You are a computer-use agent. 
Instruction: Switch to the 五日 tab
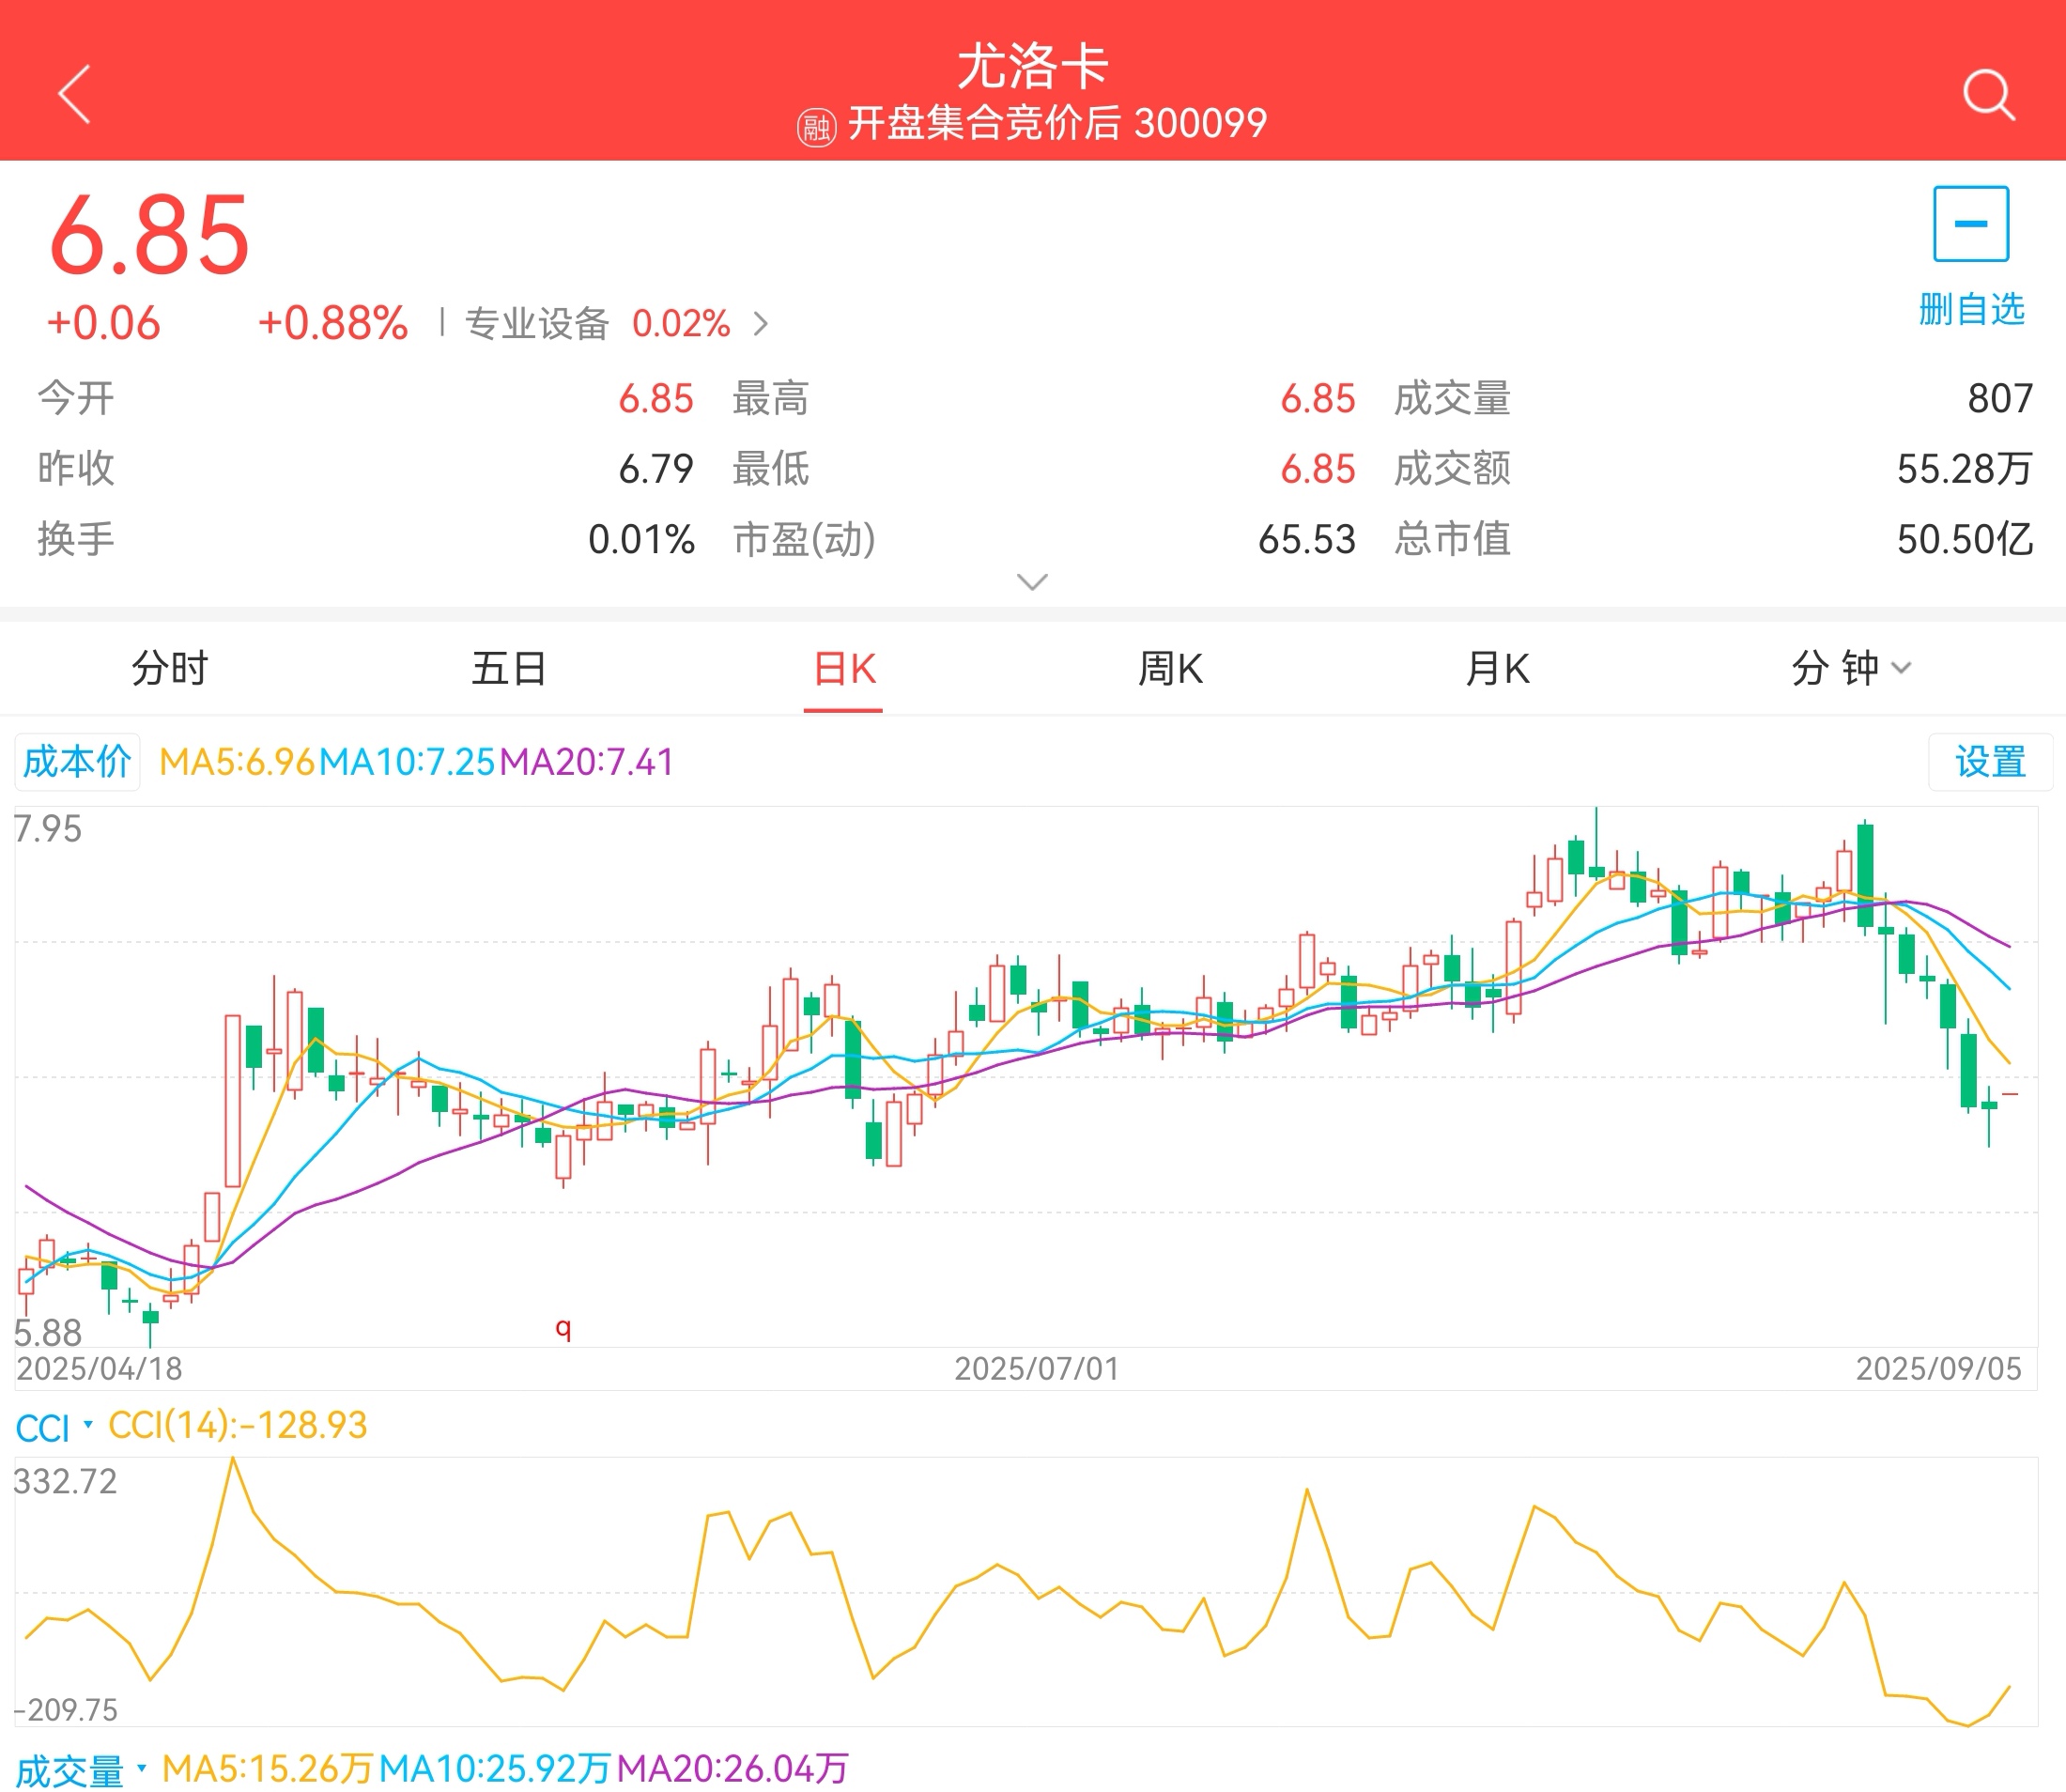[509, 668]
